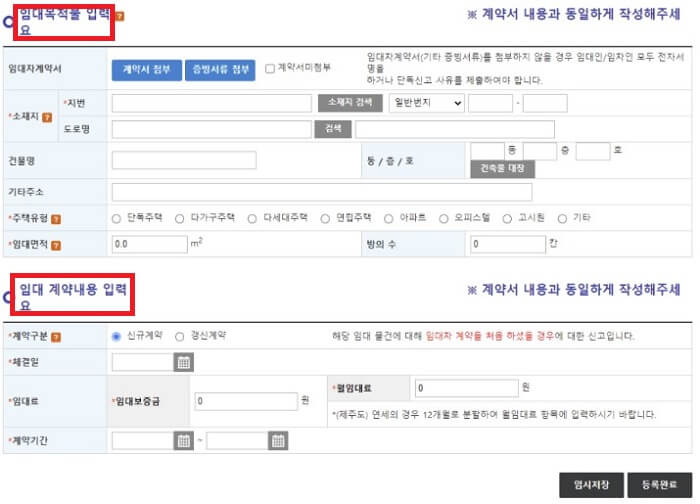Choose the 갱신계약 contract type
700x504 pixels.
pos(179,337)
